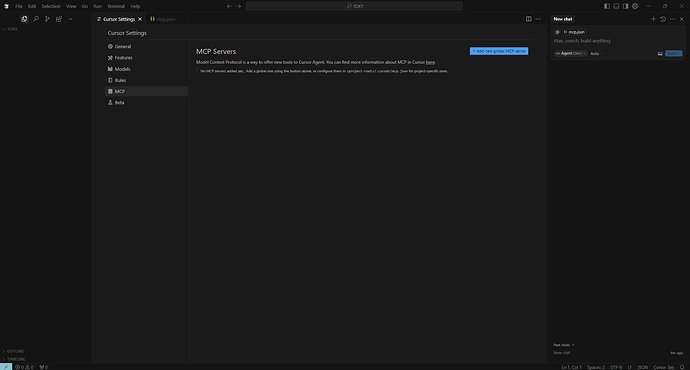Open the Search view magnifier icon
The width and height of the screenshot is (690, 370).
(36, 19)
